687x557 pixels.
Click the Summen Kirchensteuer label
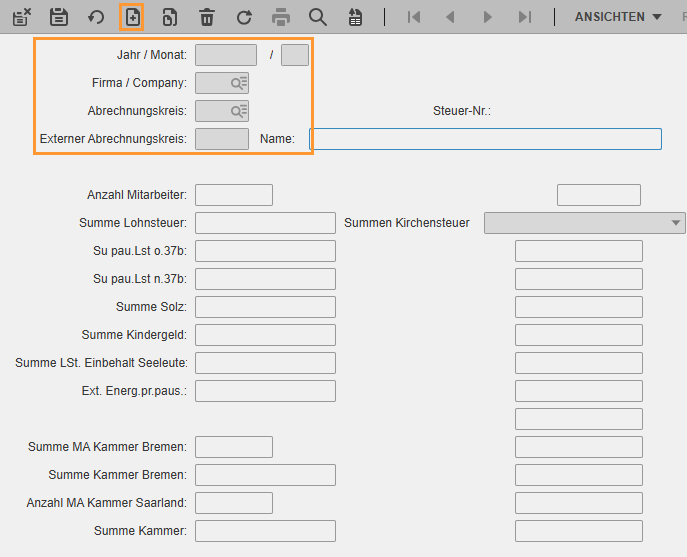pos(407,223)
